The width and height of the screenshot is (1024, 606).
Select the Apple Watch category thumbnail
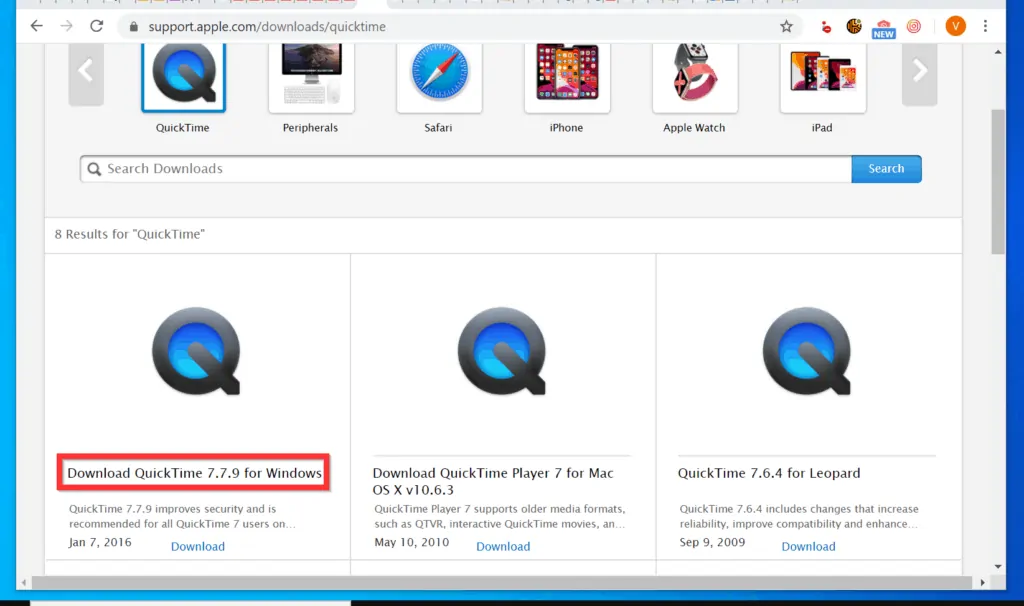point(696,76)
